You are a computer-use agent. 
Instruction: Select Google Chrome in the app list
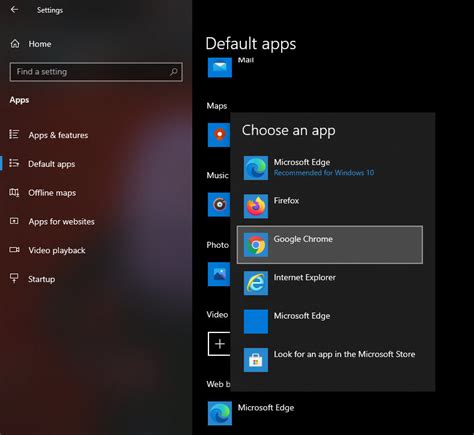click(x=330, y=245)
